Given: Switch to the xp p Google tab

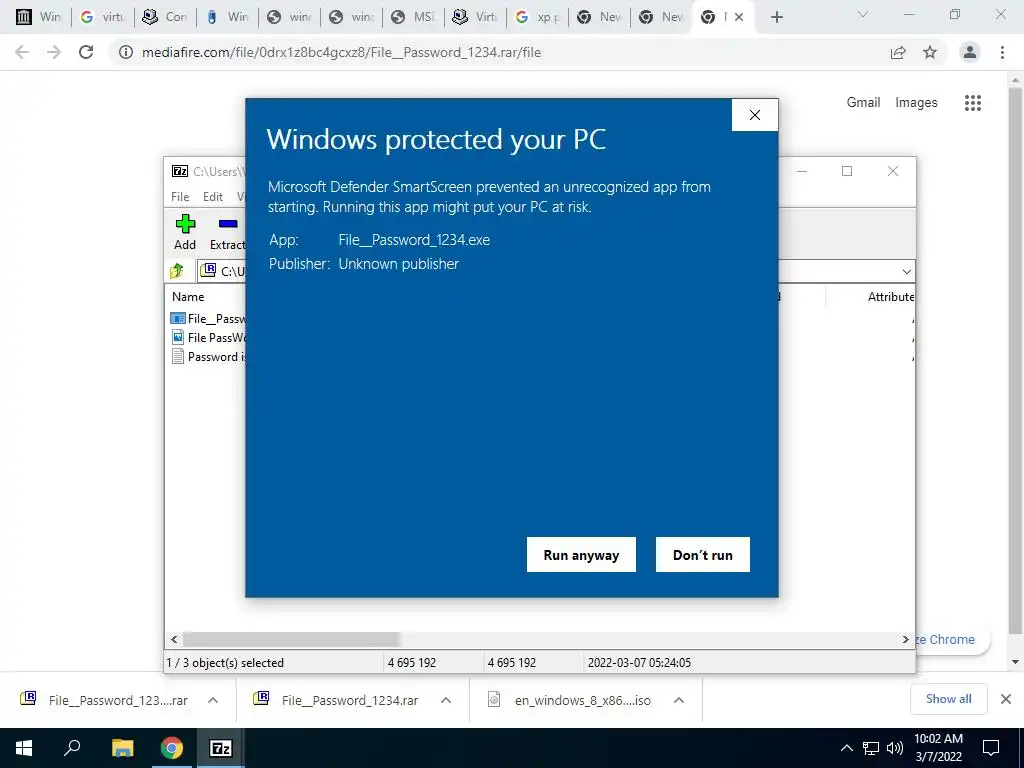Looking at the screenshot, I should coord(537,17).
